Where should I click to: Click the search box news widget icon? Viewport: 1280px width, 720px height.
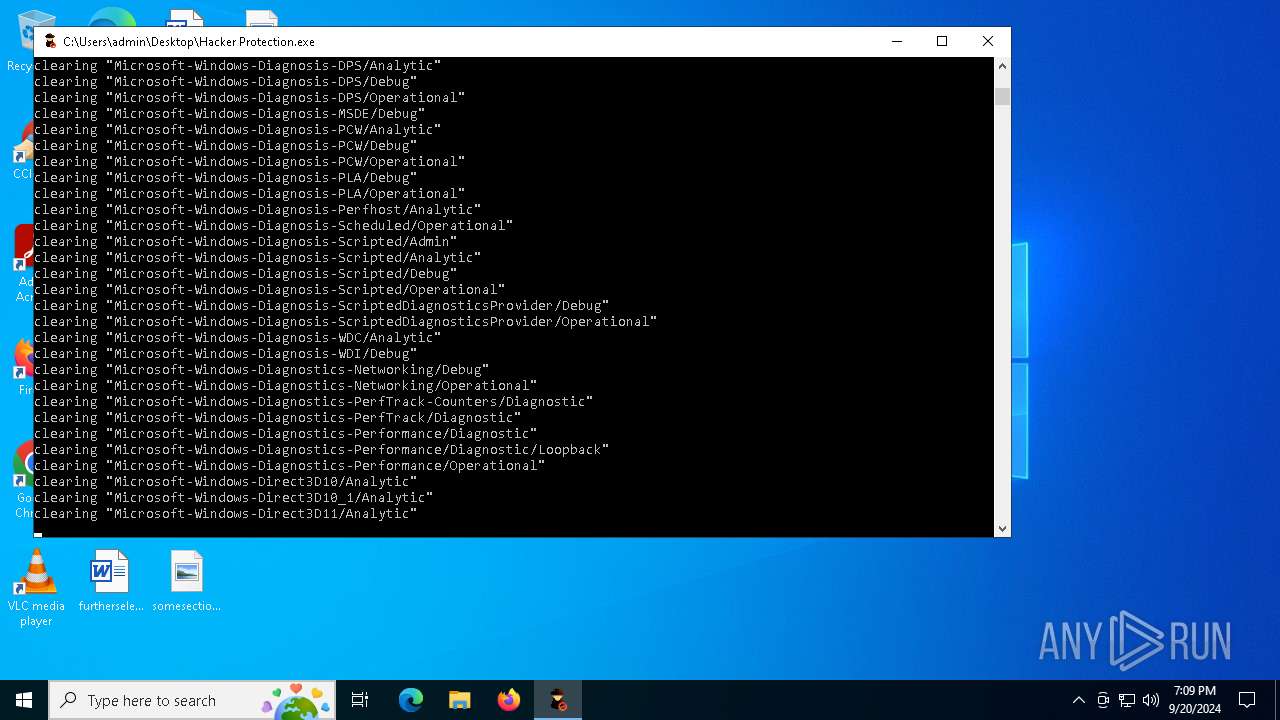(x=296, y=700)
